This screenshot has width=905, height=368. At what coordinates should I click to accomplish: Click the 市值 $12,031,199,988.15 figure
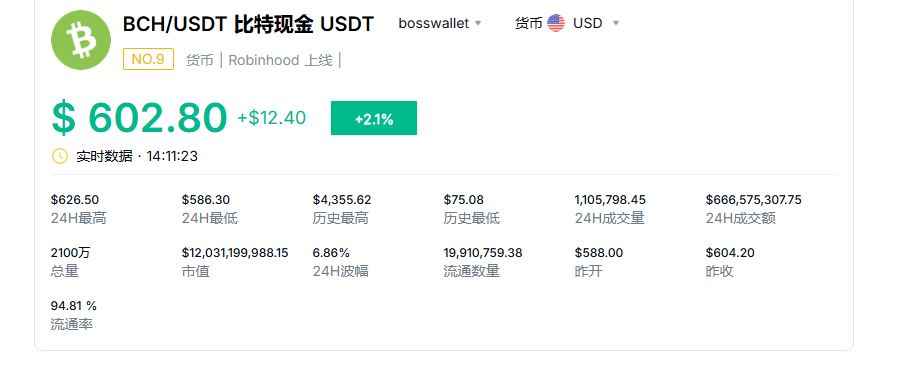[x=235, y=253]
